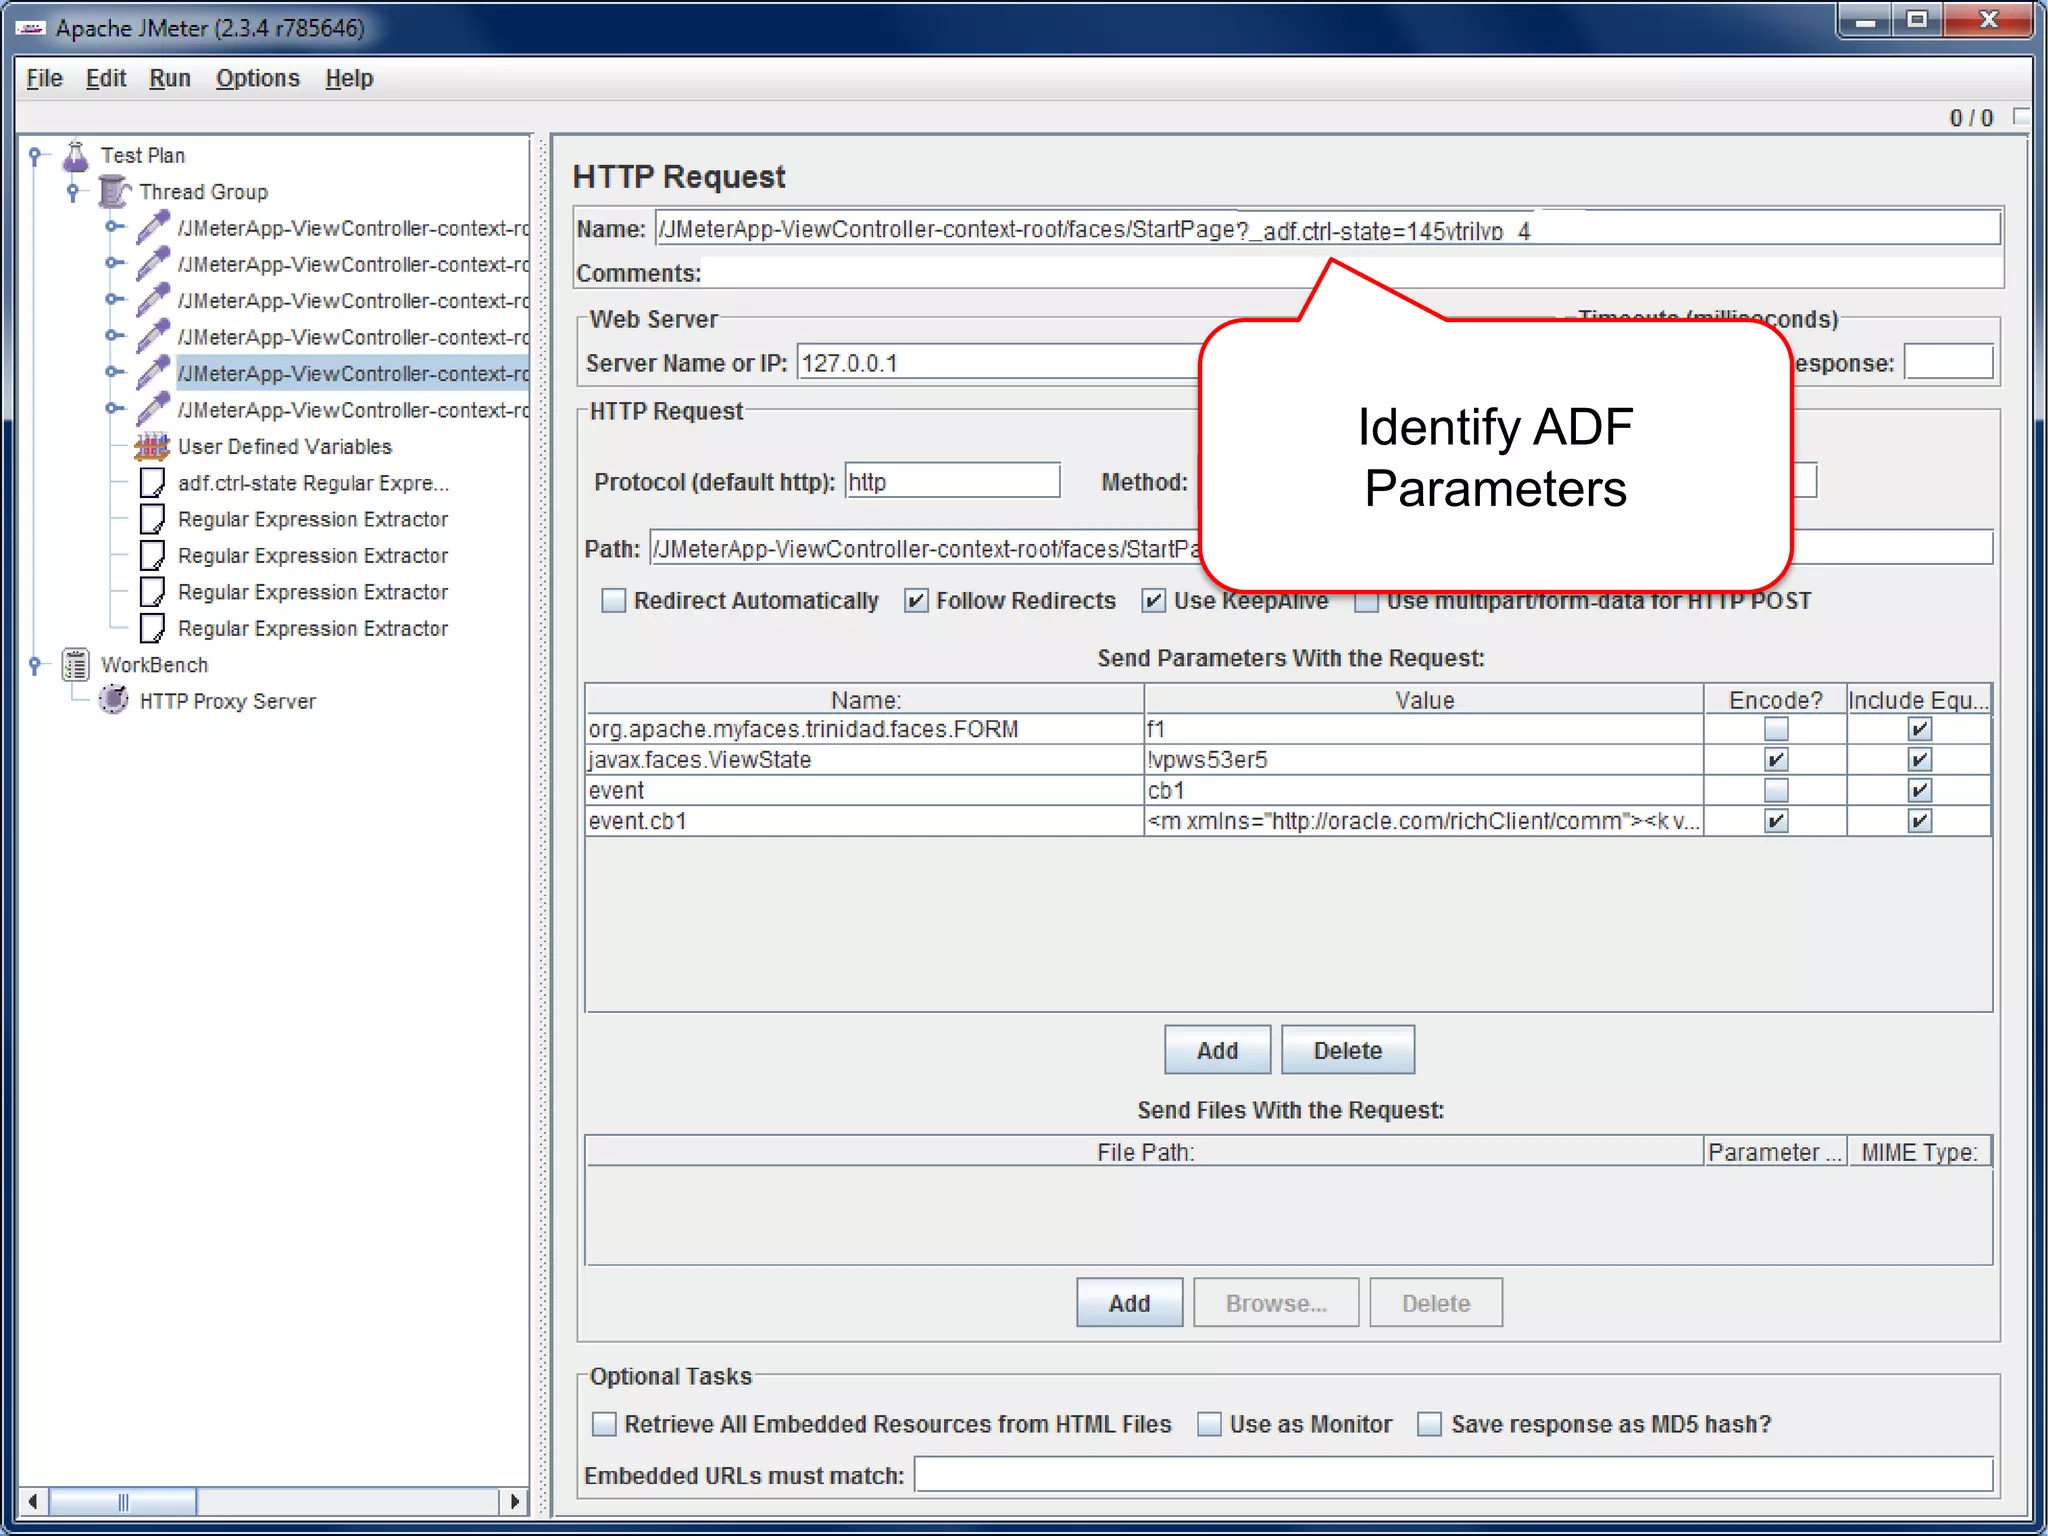2048x1536 pixels.
Task: Click Delete under the files table
Action: [x=1436, y=1303]
